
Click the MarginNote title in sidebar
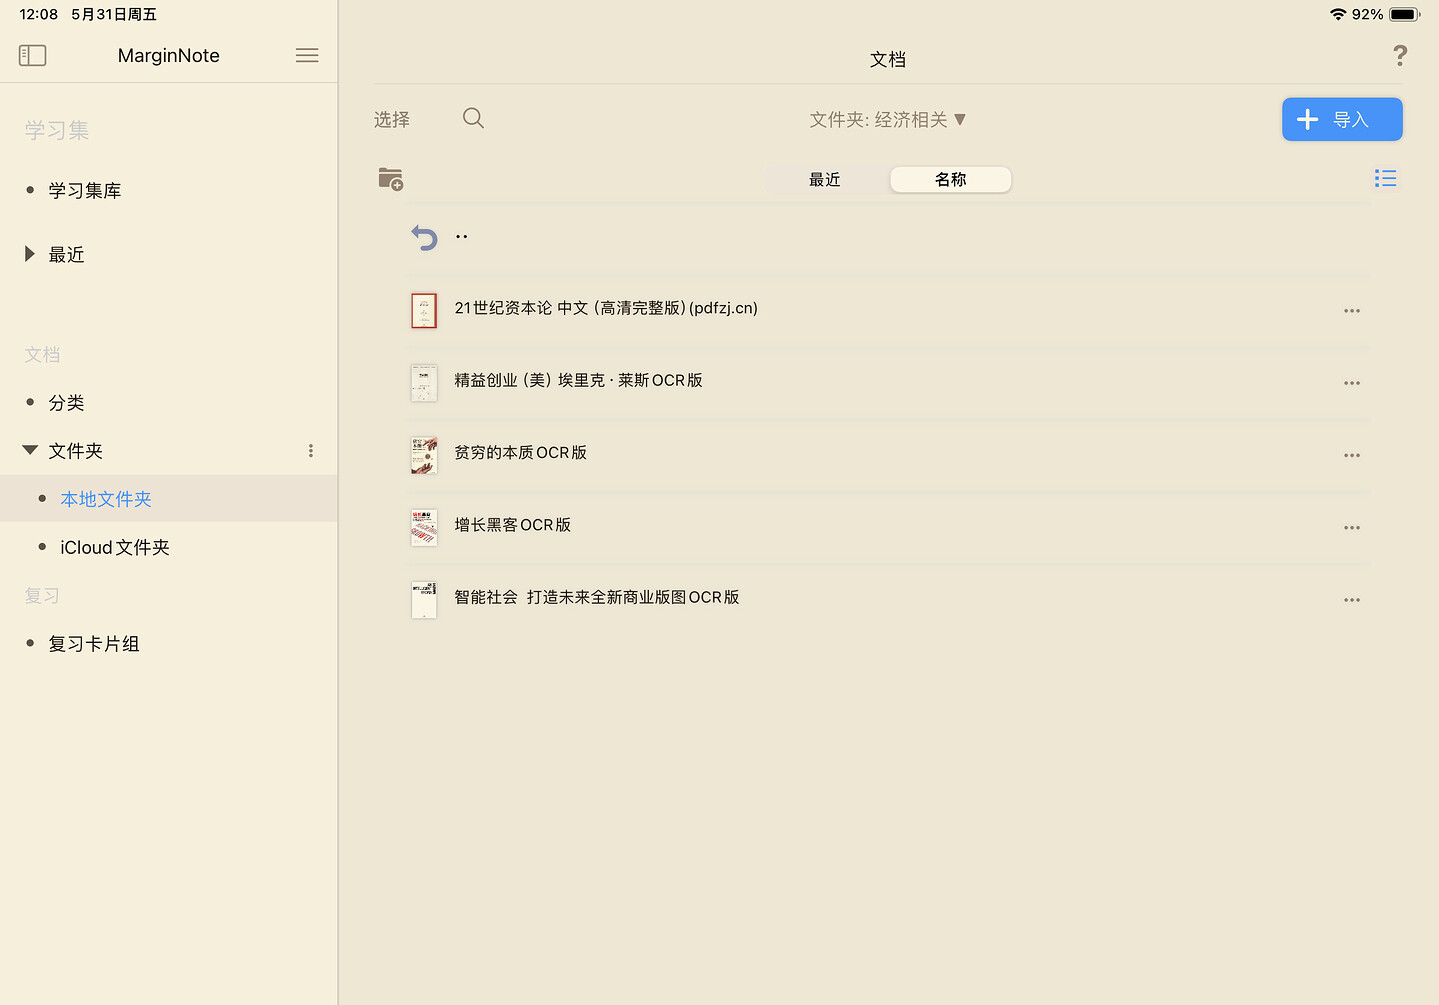(x=169, y=56)
